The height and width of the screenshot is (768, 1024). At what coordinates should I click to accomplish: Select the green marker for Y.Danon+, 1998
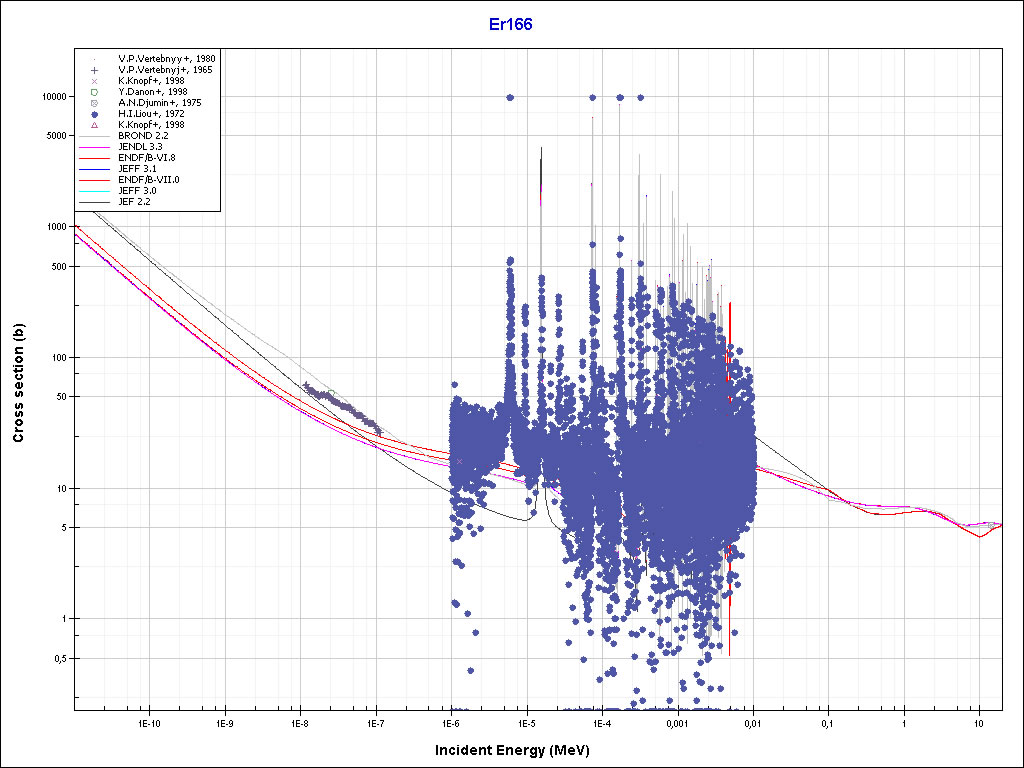[93, 92]
